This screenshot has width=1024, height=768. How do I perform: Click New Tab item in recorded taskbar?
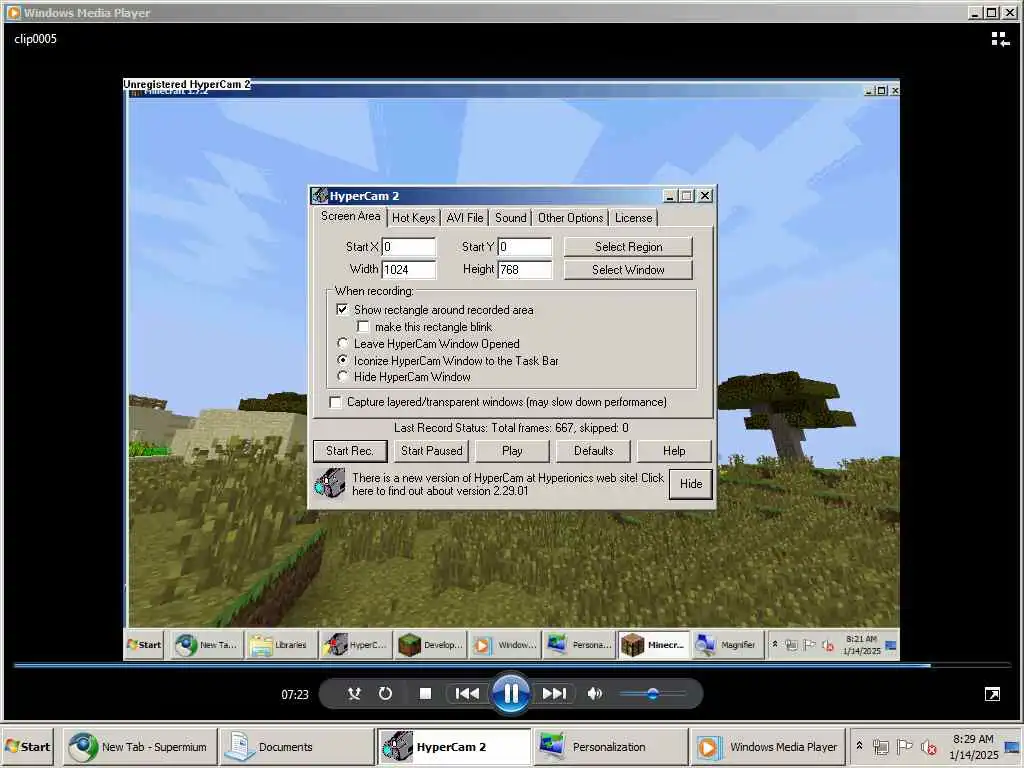[x=207, y=645]
